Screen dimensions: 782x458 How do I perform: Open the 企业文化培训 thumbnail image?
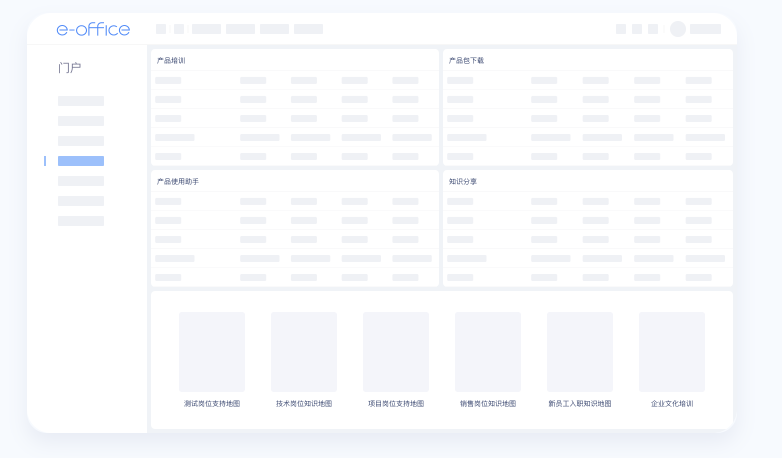click(x=672, y=352)
